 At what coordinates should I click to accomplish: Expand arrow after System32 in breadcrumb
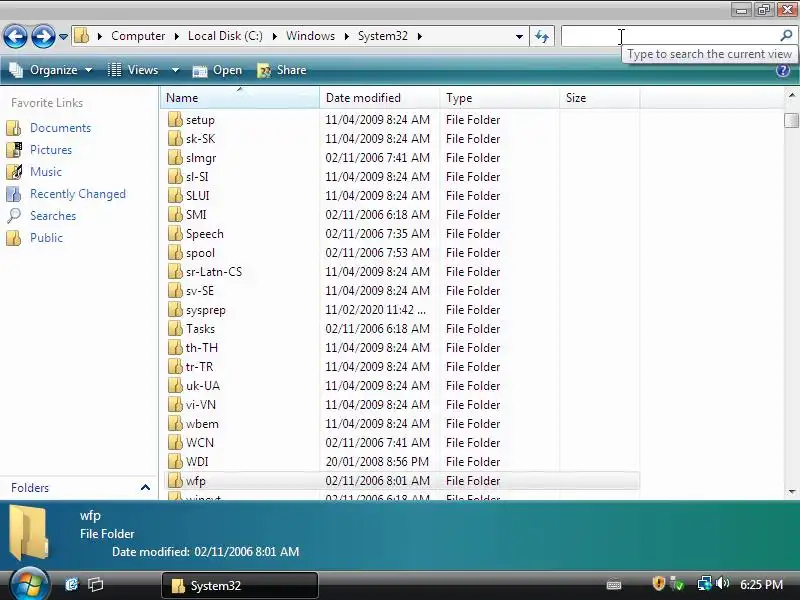pos(419,36)
